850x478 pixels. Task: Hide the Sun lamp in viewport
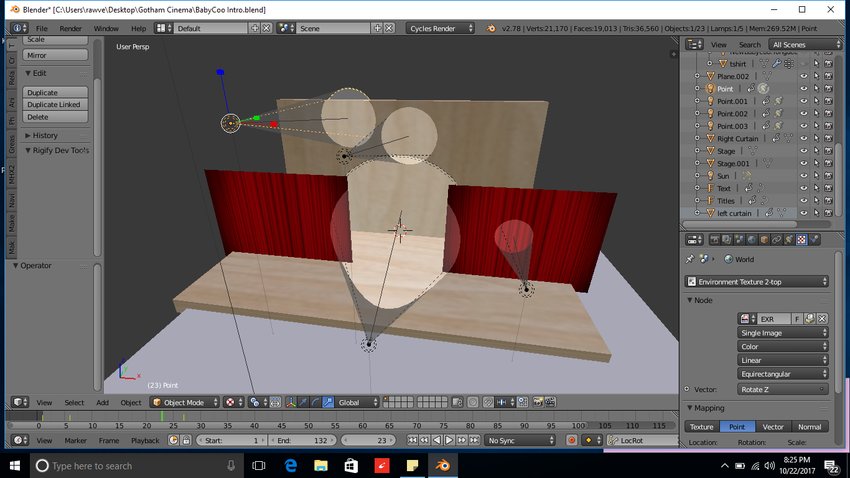click(x=804, y=176)
